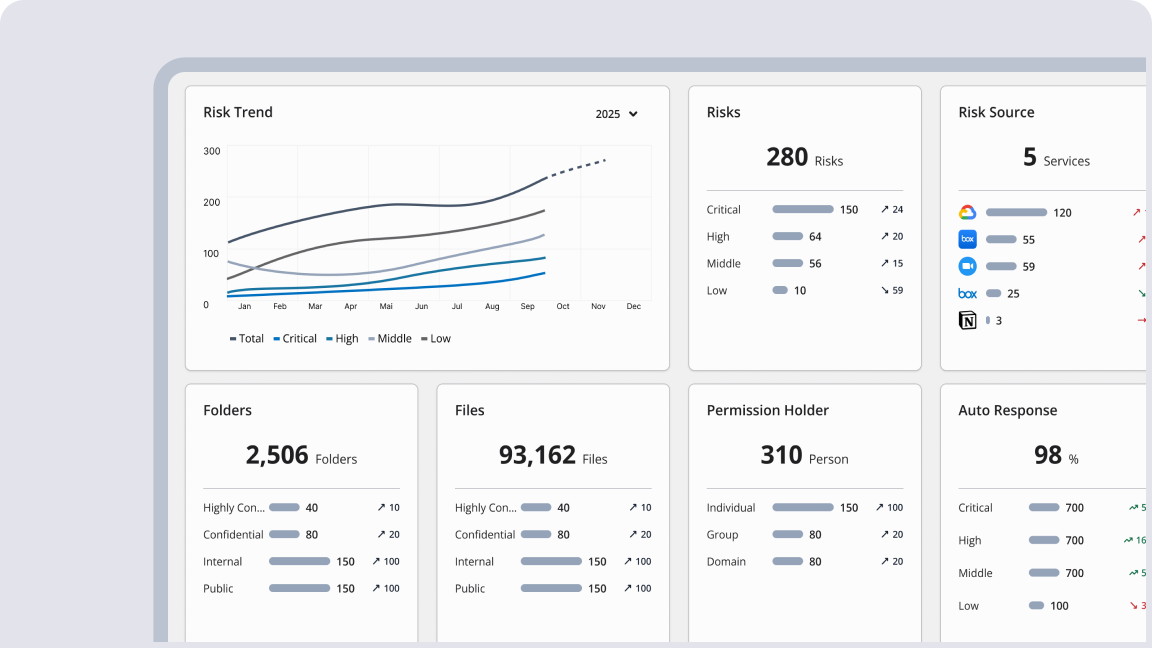Screen dimensions: 1152x648
Task: Click Critical row in Auto Response card
Action: [x=1052, y=508]
